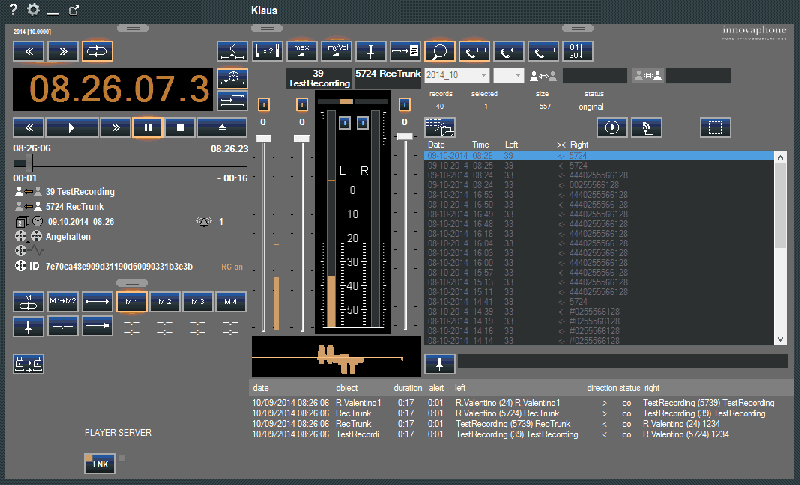Click the channel swap icon at lower left
The width and height of the screenshot is (800, 485).
29,364
